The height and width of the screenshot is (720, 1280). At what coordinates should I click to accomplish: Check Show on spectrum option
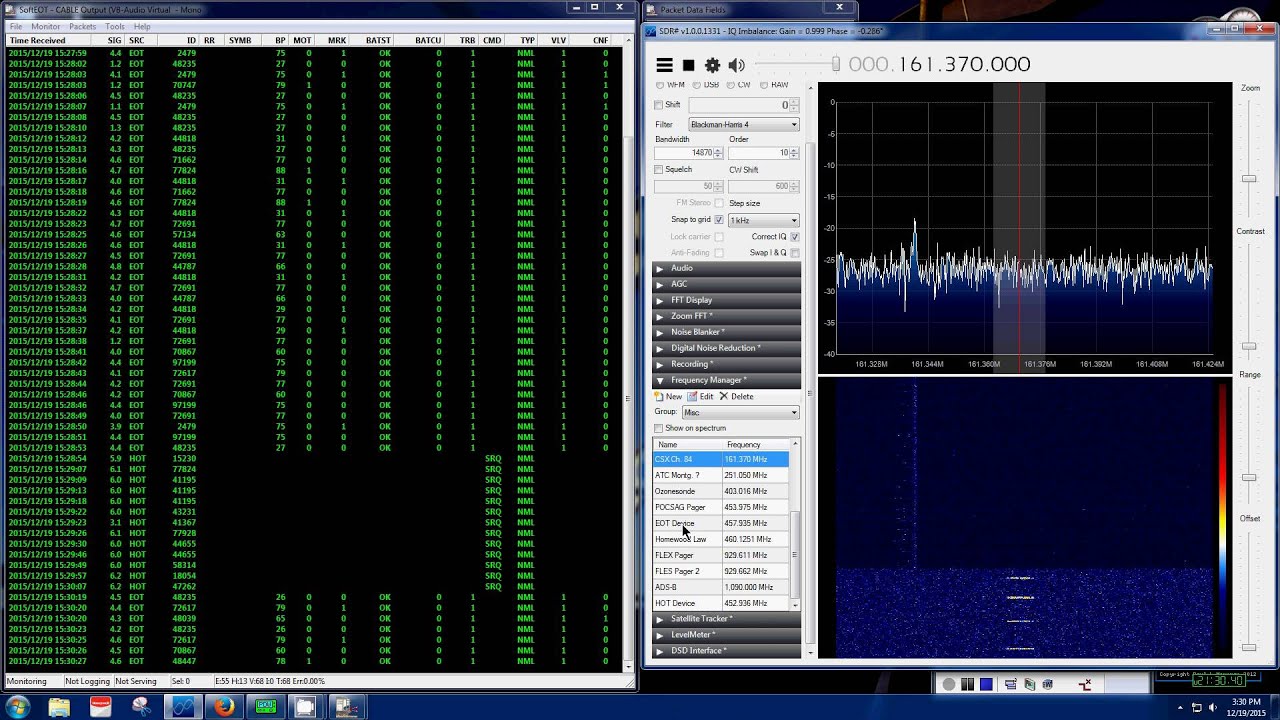(x=659, y=428)
